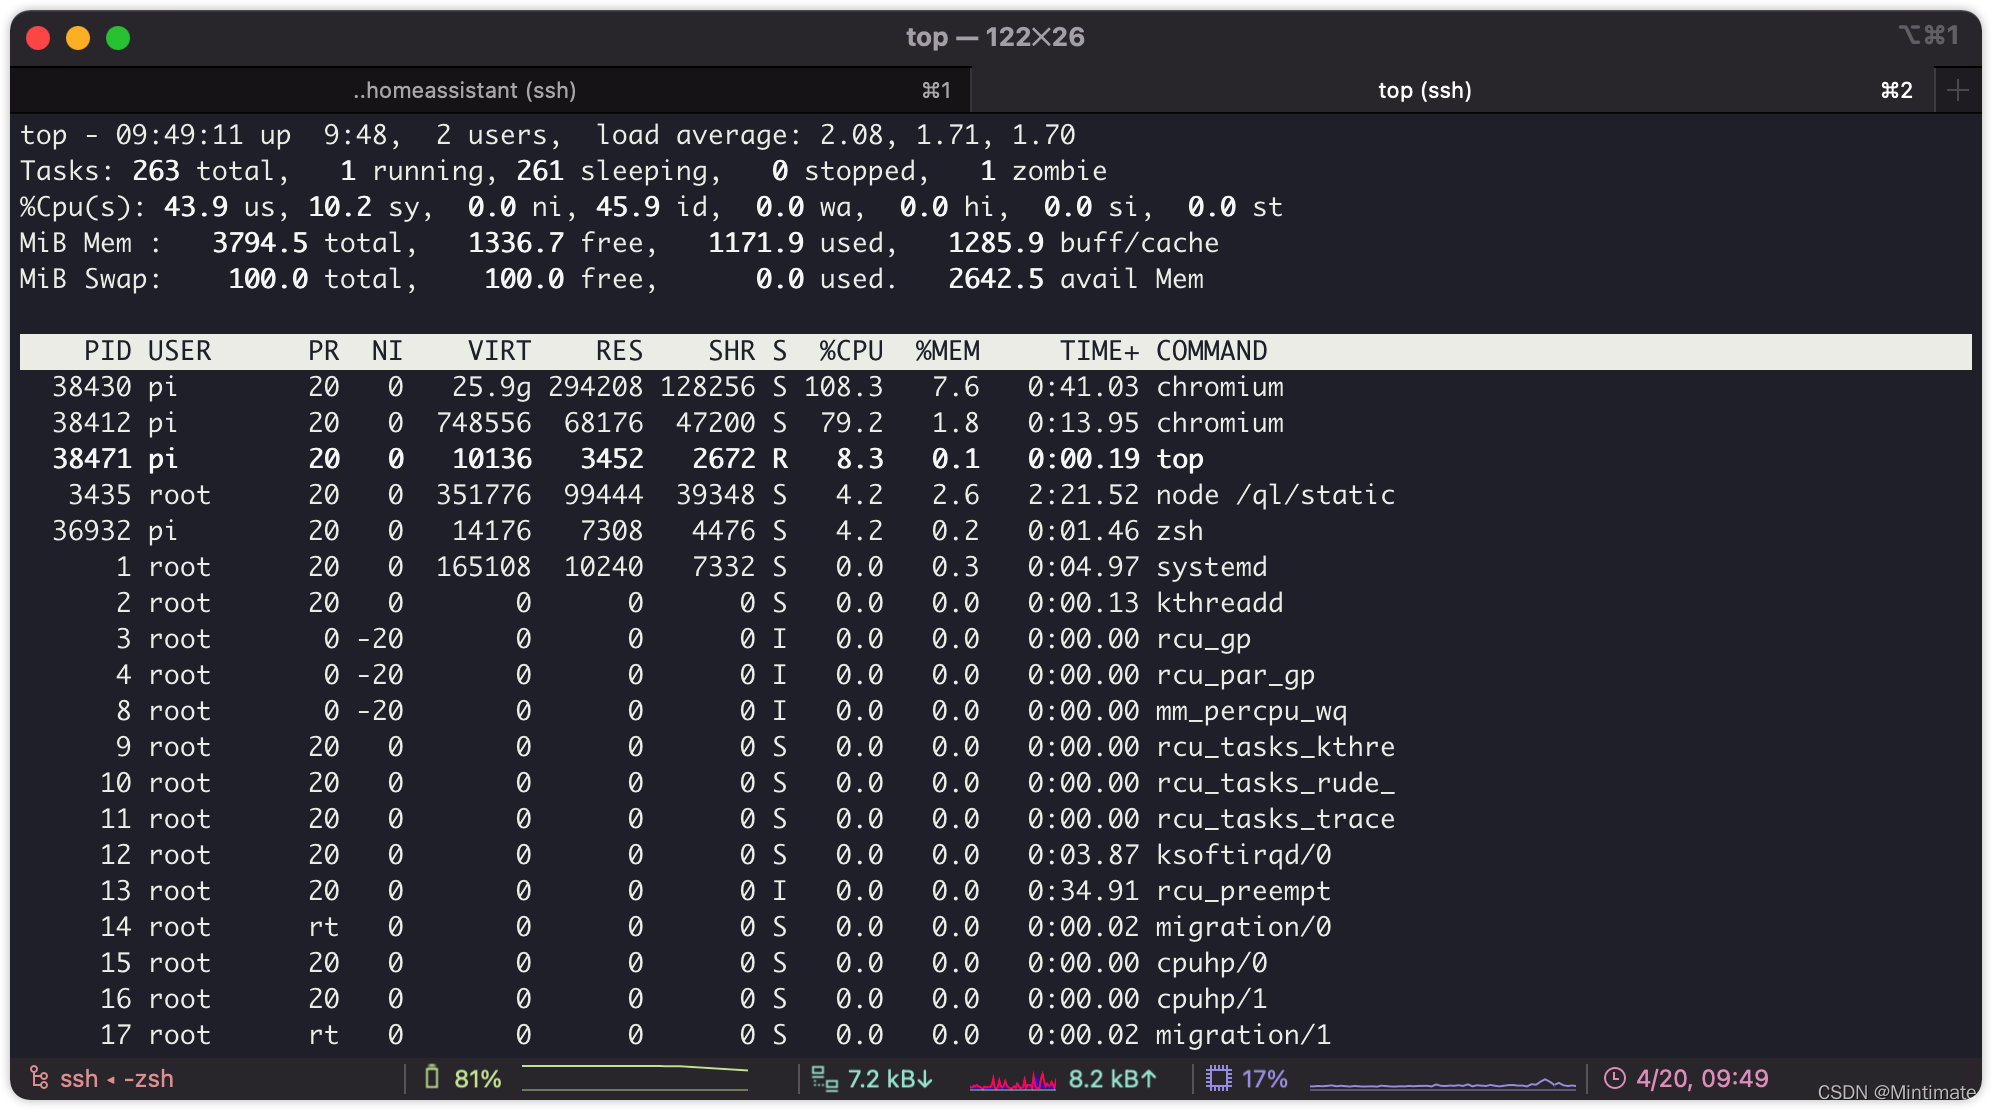Open a new tab with the plus button
This screenshot has height=1110, width=1992.
[1956, 89]
